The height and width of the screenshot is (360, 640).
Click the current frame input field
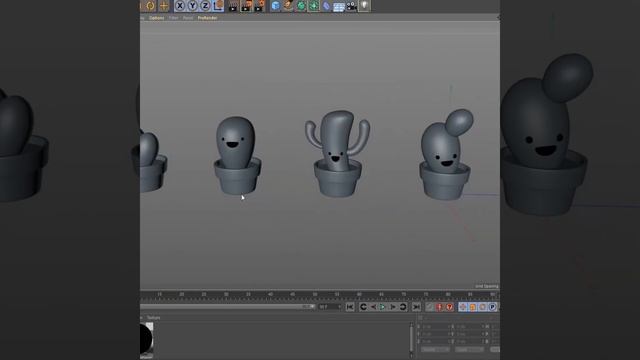coord(329,307)
